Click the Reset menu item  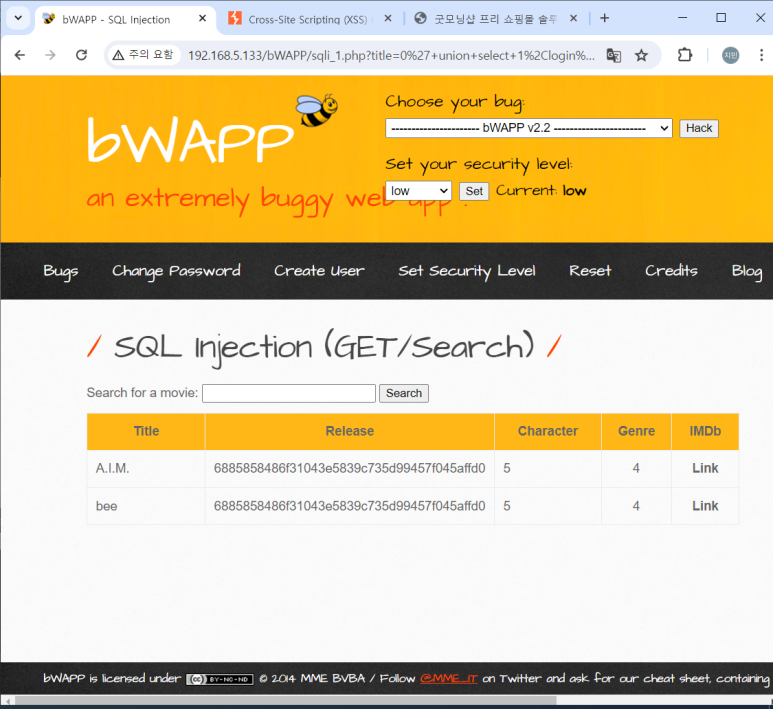point(590,271)
